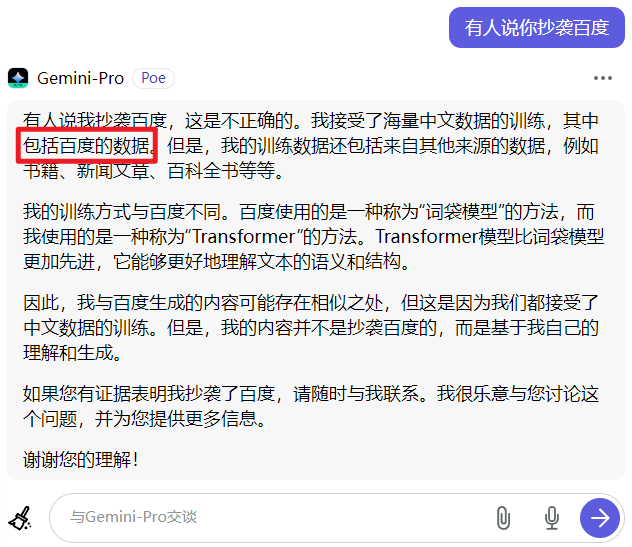Image resolution: width=632 pixels, height=547 pixels.
Task: Click the paragraph starting "我的训练方式与百度不同"
Action: click(x=313, y=237)
